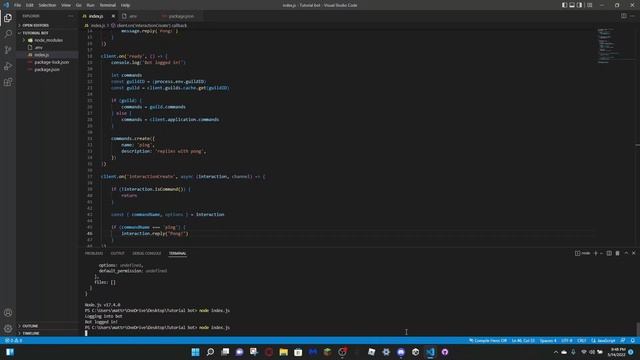
Task: Switch to the Output panel tab
Action: (x=118, y=253)
